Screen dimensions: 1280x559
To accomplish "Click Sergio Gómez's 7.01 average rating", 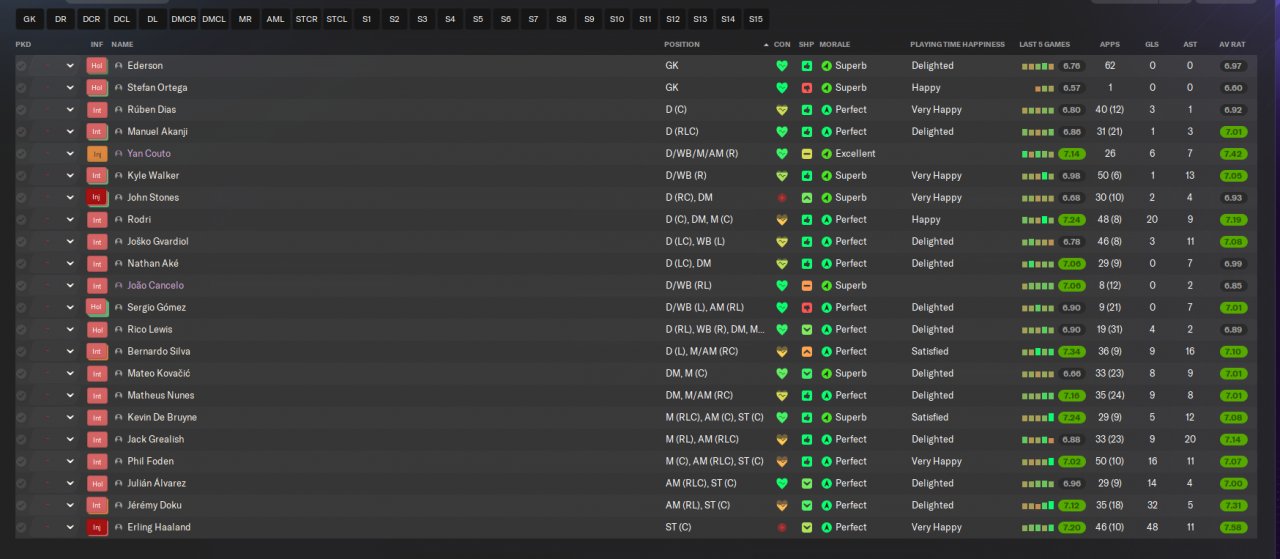I will (x=1233, y=308).
